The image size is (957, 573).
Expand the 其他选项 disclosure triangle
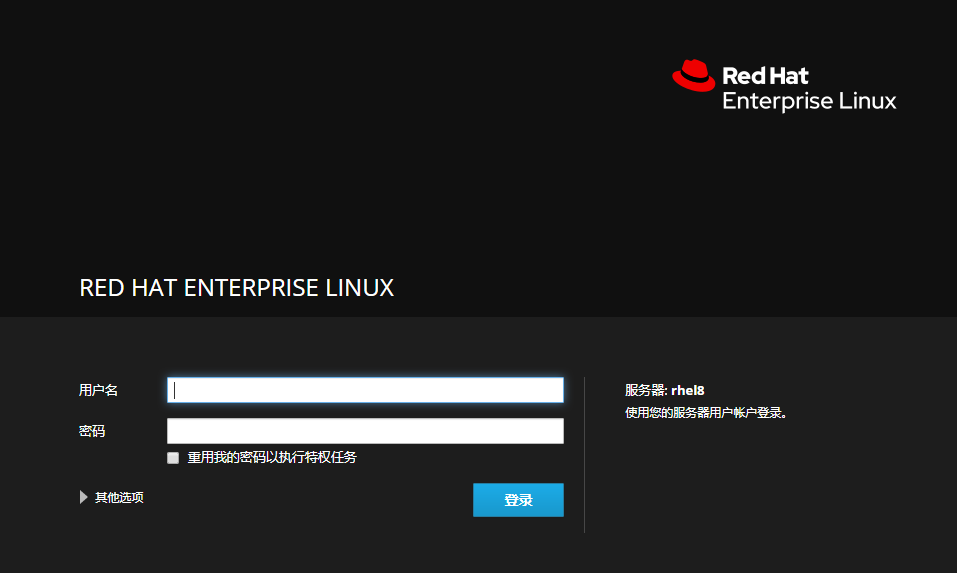(84, 497)
